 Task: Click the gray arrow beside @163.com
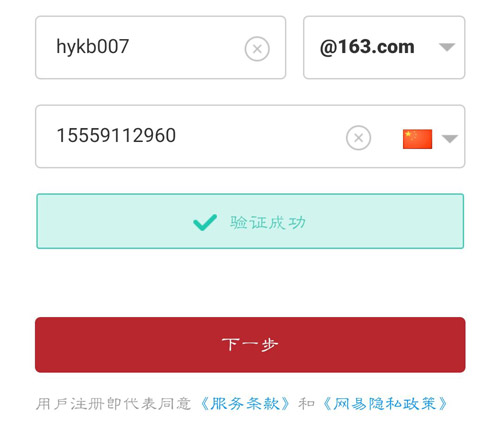[x=447, y=47]
